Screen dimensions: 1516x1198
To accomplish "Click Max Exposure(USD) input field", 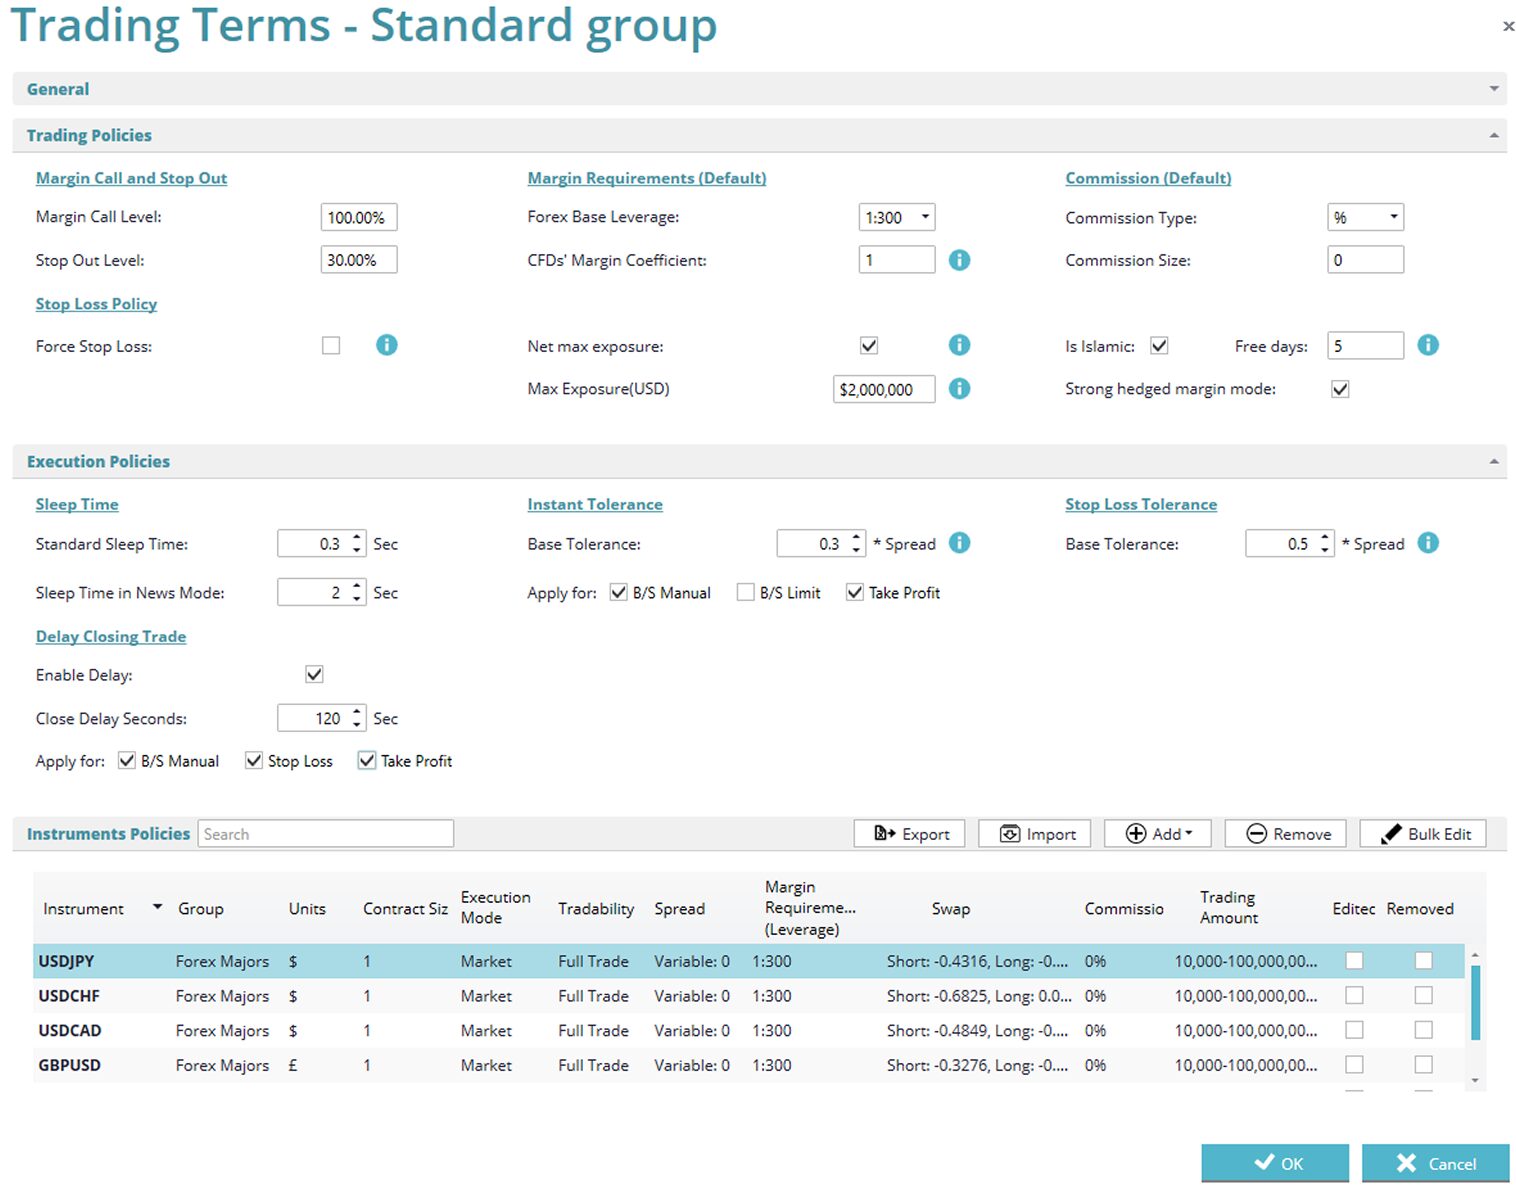I will 884,389.
